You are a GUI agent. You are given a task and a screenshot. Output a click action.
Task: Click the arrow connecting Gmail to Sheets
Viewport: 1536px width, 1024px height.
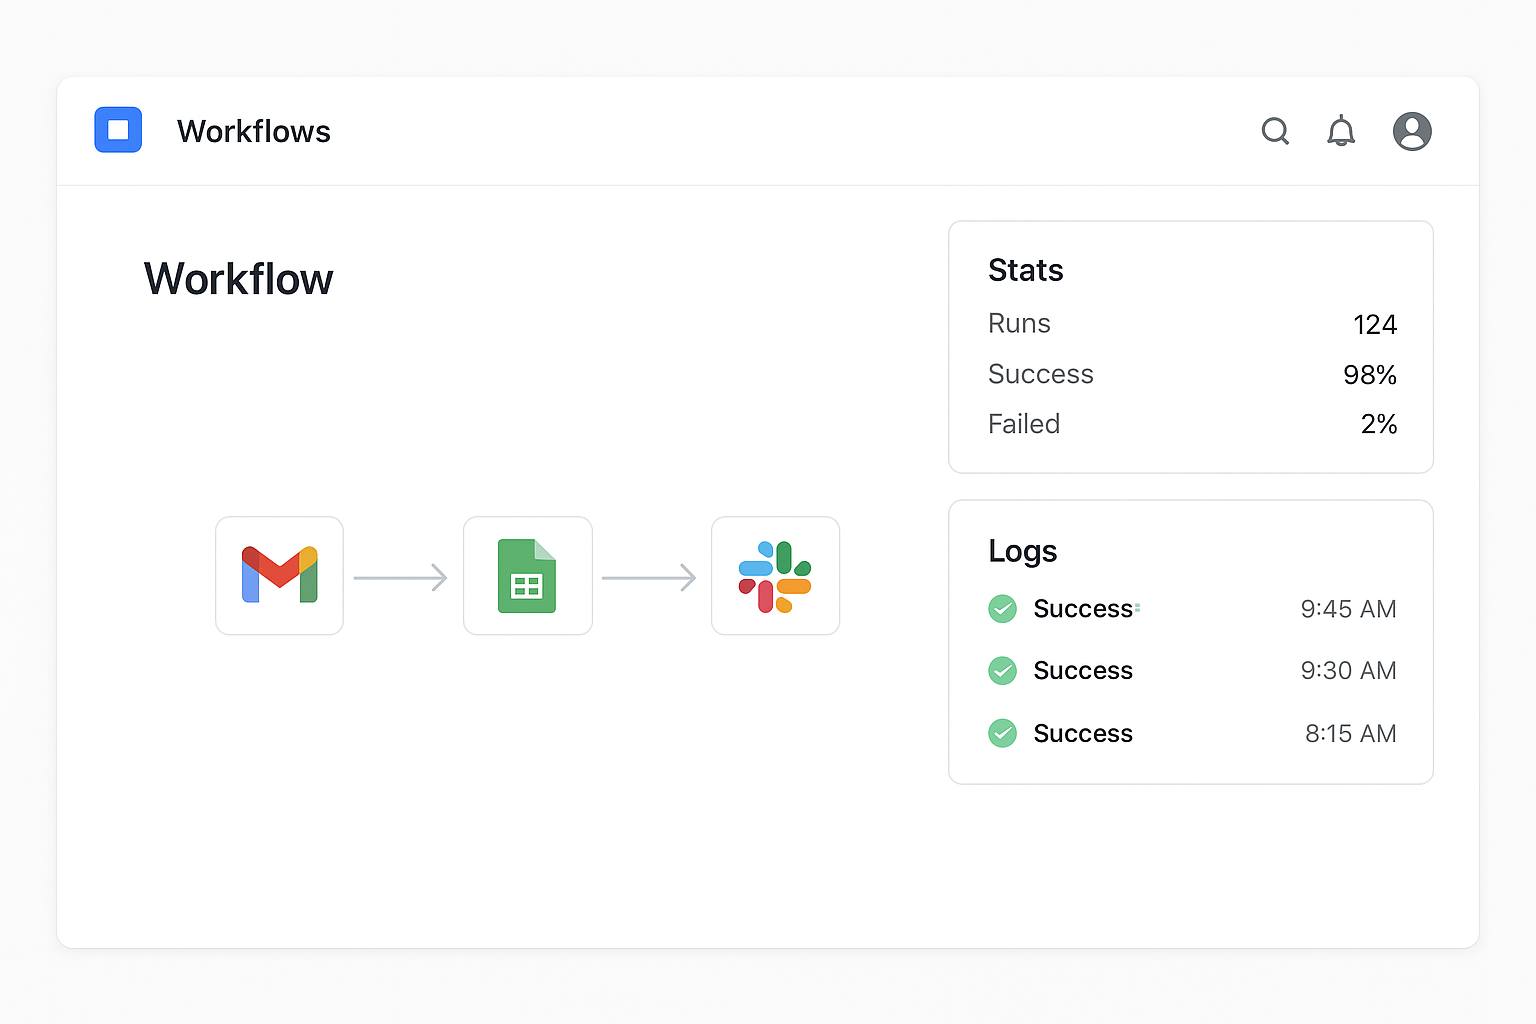point(401,576)
